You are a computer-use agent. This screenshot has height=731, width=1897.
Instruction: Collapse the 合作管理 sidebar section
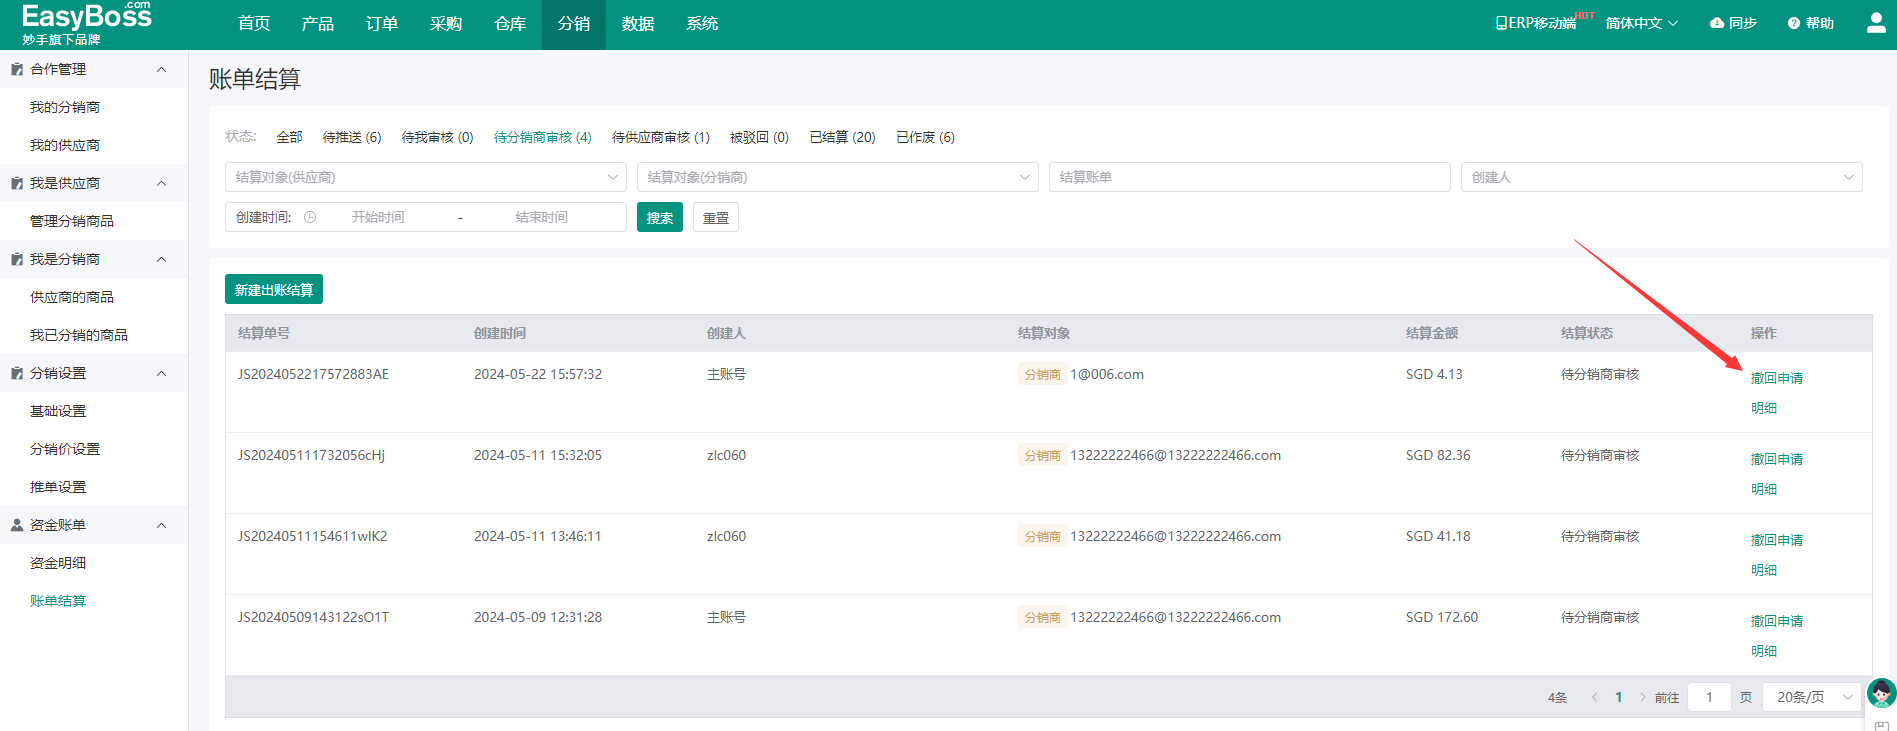coord(161,69)
